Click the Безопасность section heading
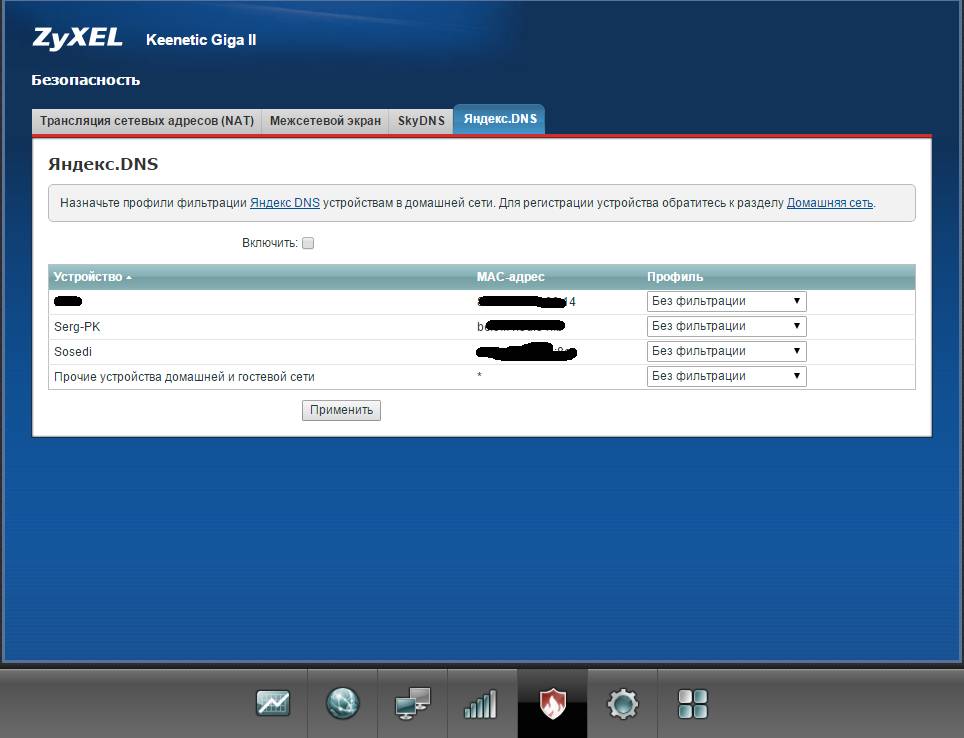The height and width of the screenshot is (738, 964). [85, 80]
